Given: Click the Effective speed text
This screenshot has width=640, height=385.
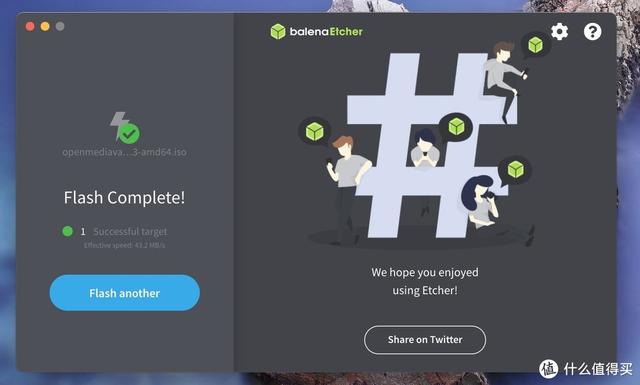Looking at the screenshot, I should (124, 245).
